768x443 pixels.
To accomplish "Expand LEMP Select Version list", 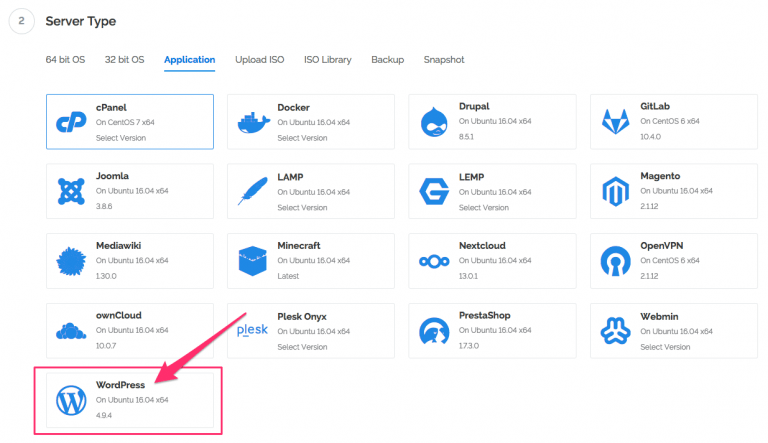I will click(x=484, y=208).
